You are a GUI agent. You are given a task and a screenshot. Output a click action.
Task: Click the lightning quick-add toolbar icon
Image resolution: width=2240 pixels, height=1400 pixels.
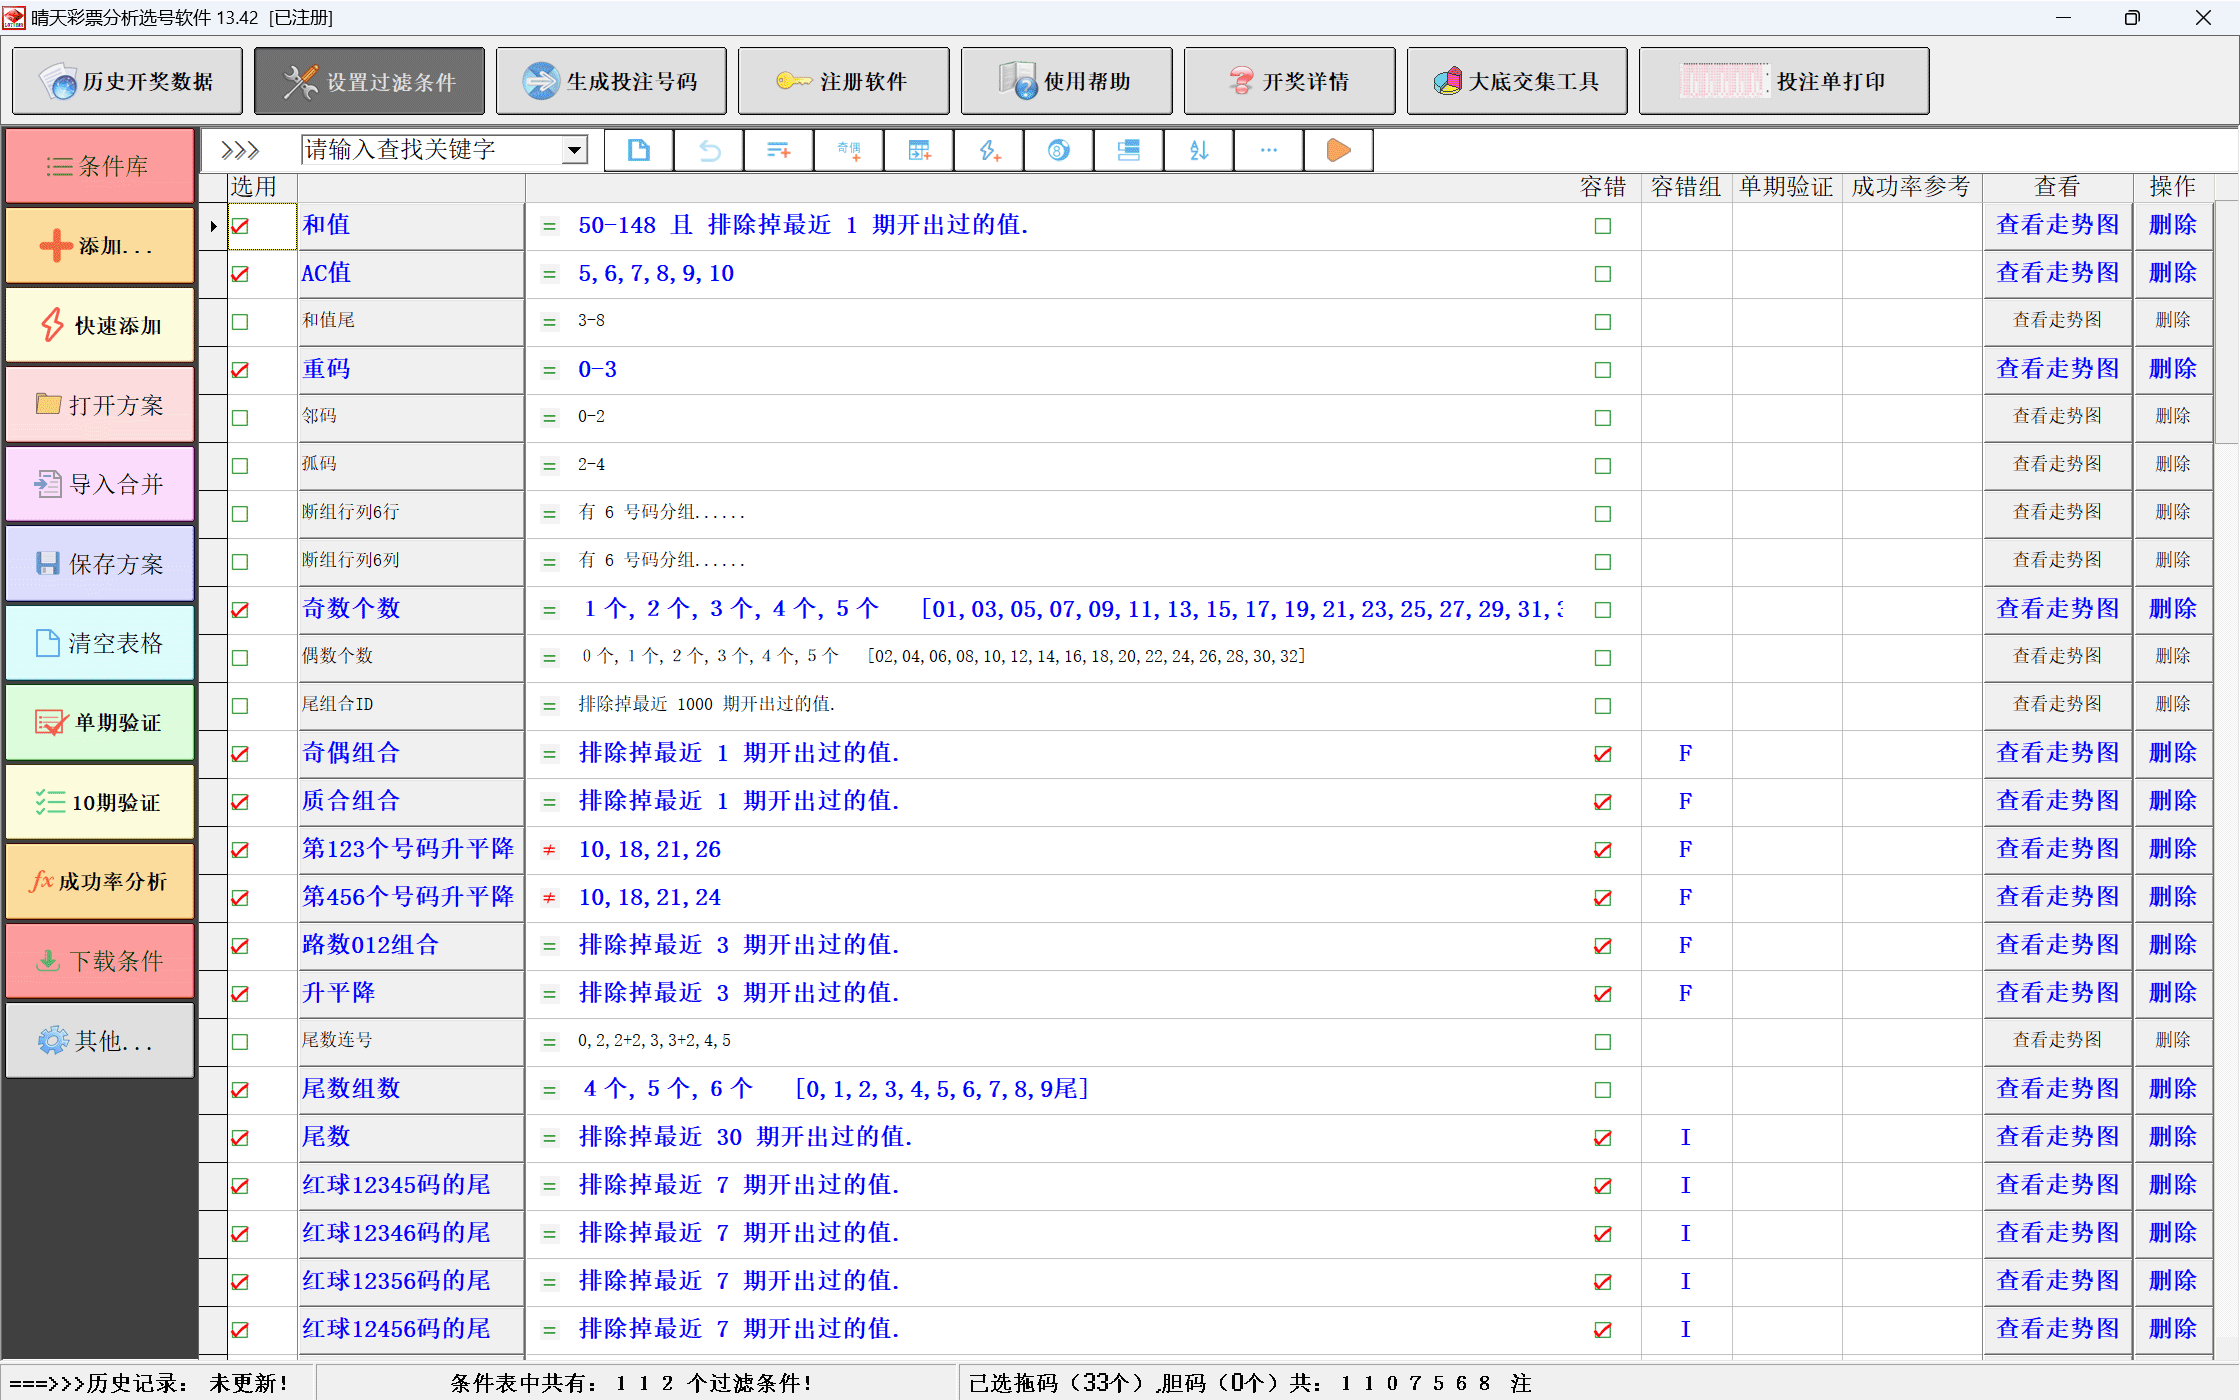pos(989,150)
